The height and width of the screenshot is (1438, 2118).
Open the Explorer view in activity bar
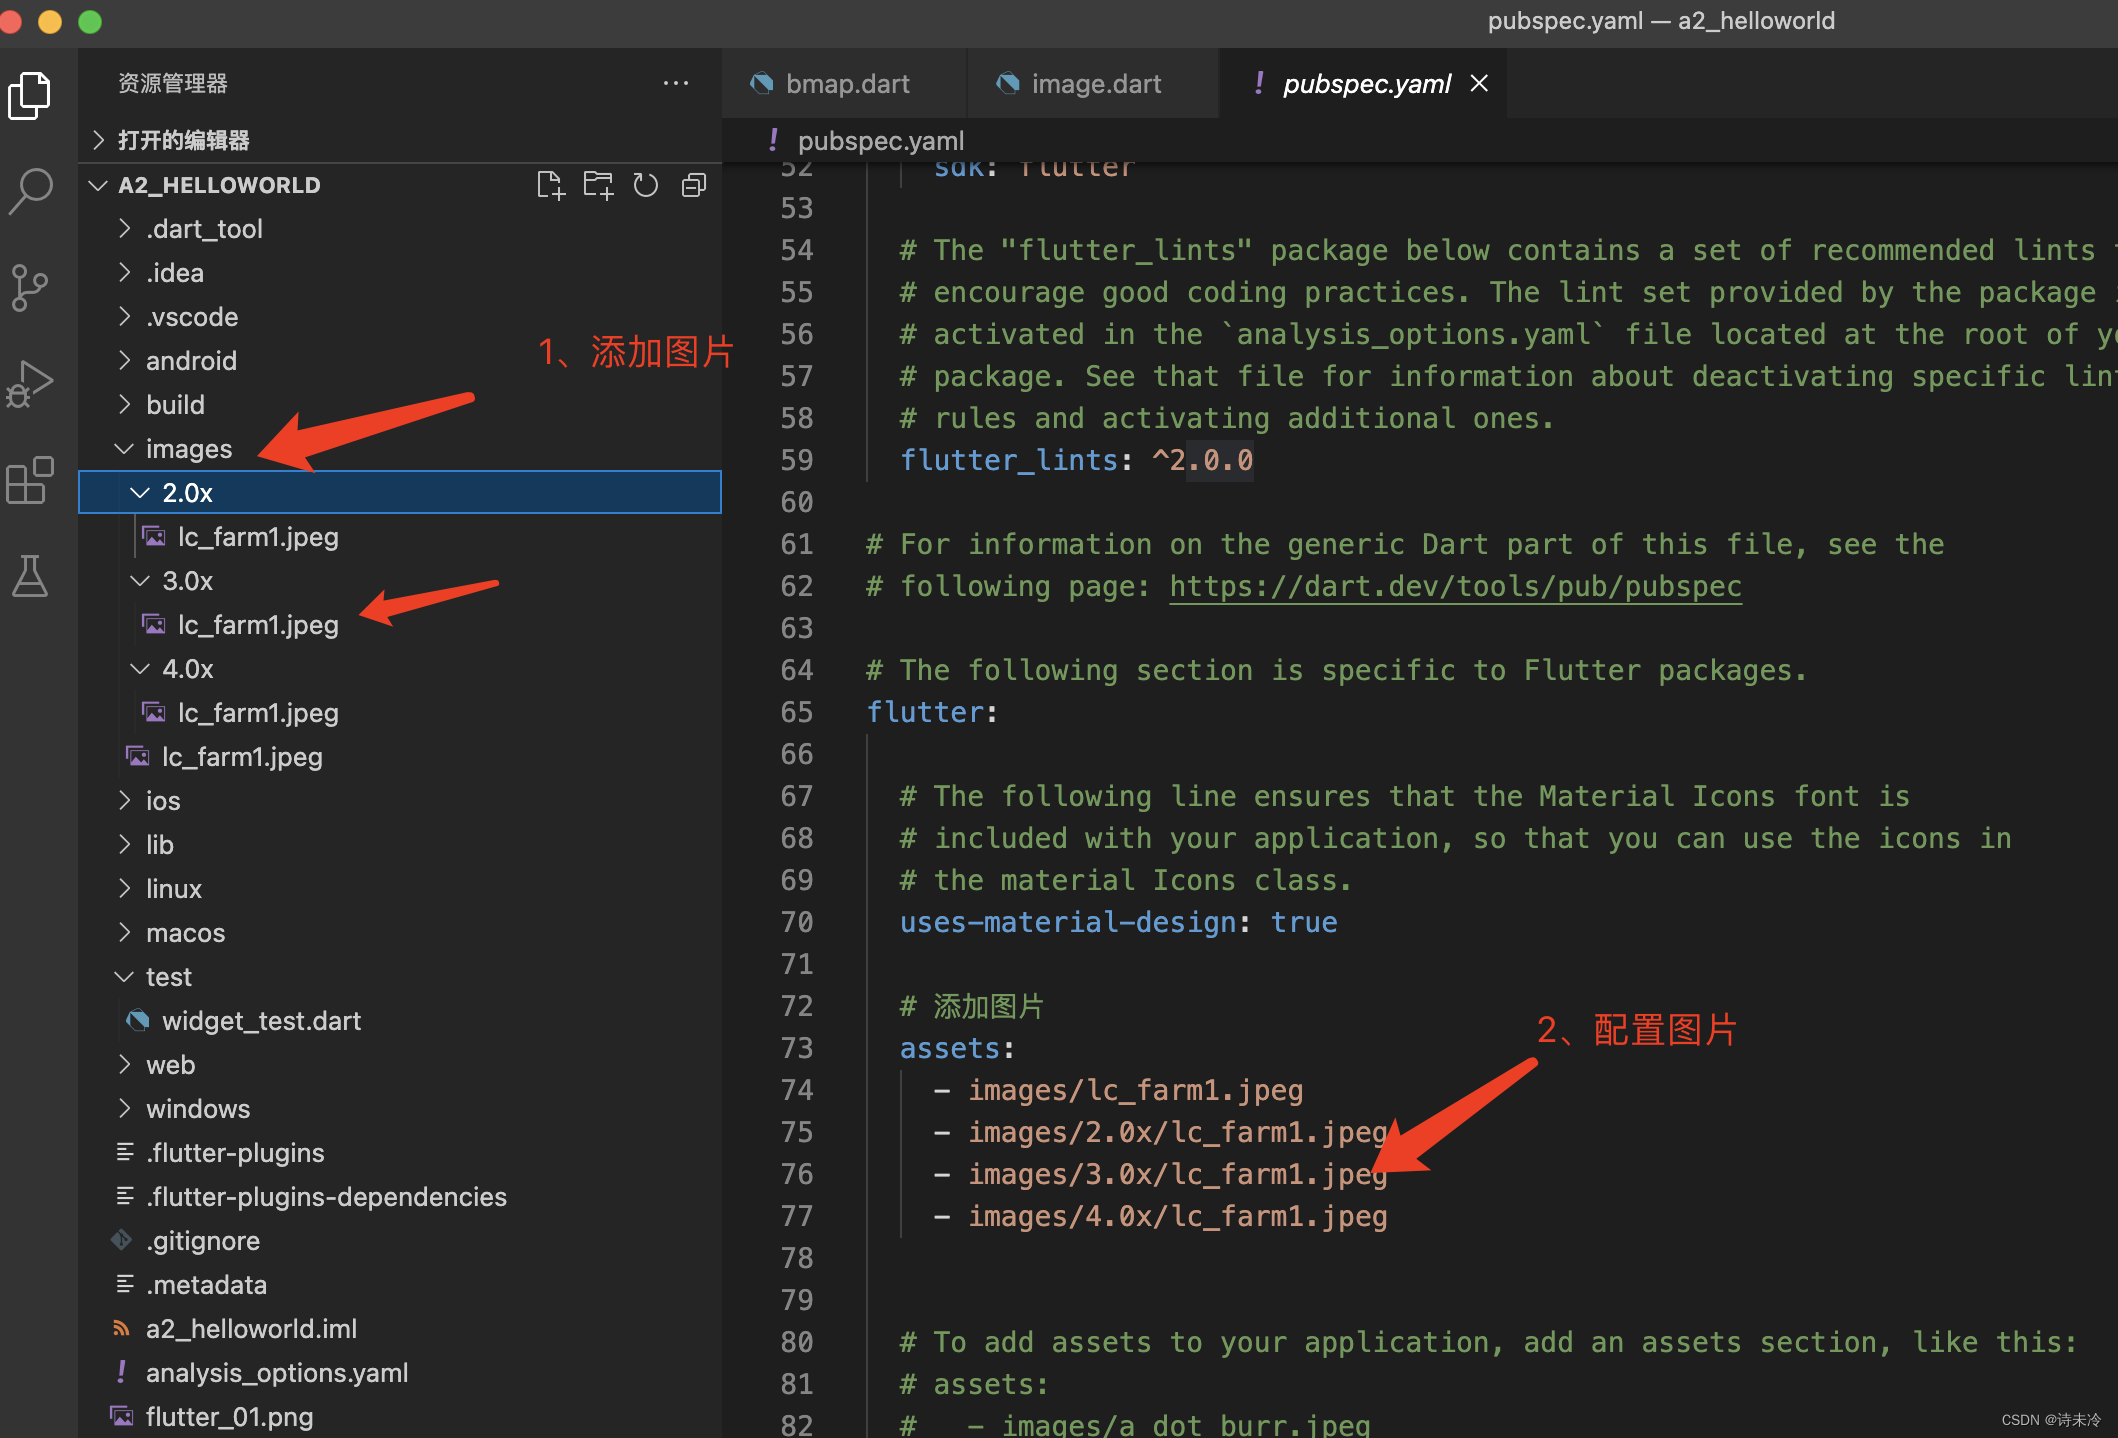pos(30,95)
